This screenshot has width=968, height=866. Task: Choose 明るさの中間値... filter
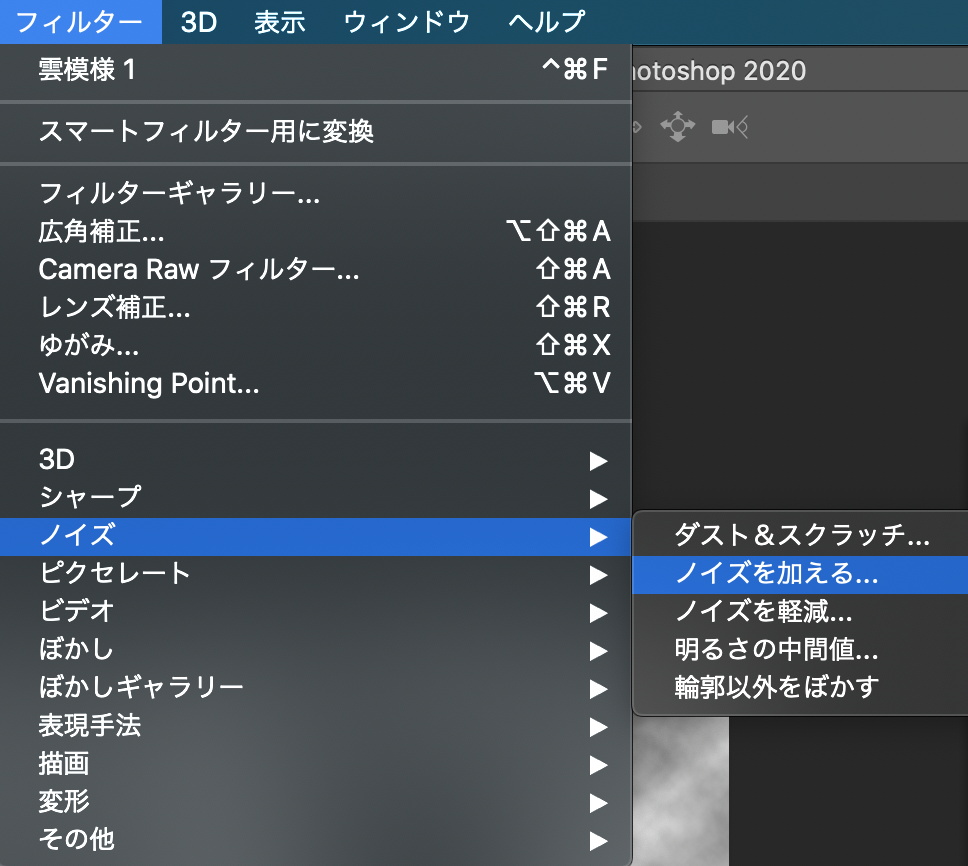[x=801, y=650]
